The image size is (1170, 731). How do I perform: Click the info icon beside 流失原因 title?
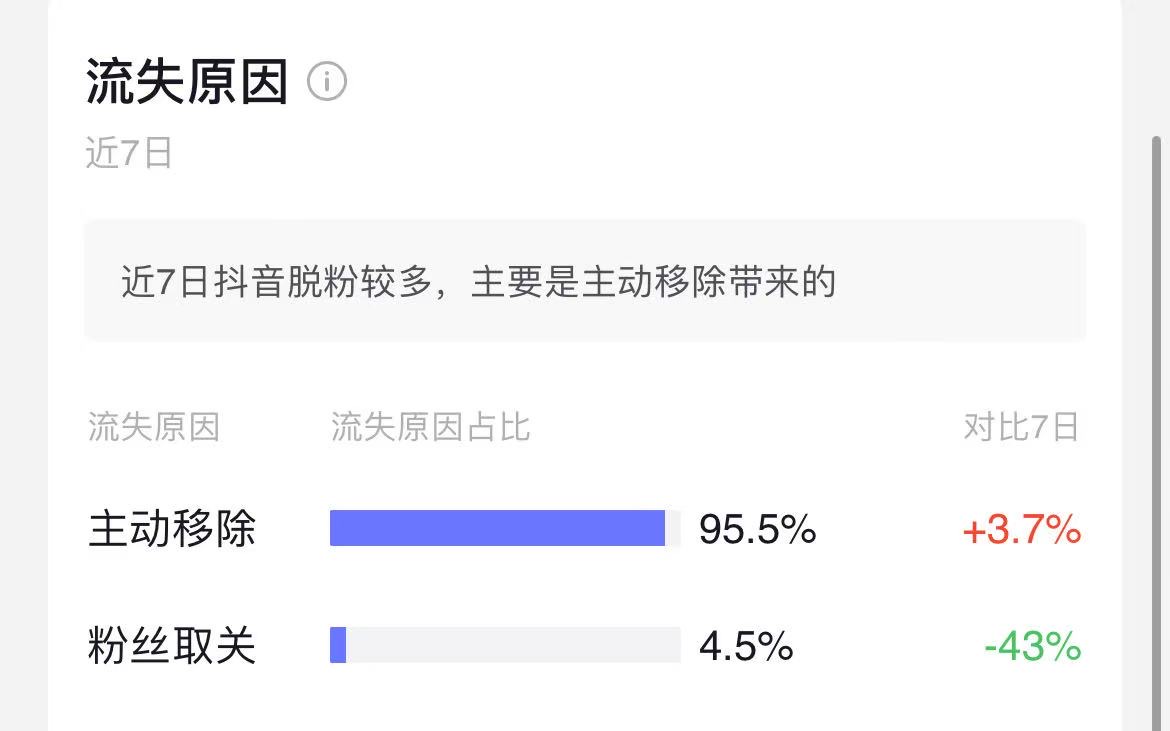(327, 81)
